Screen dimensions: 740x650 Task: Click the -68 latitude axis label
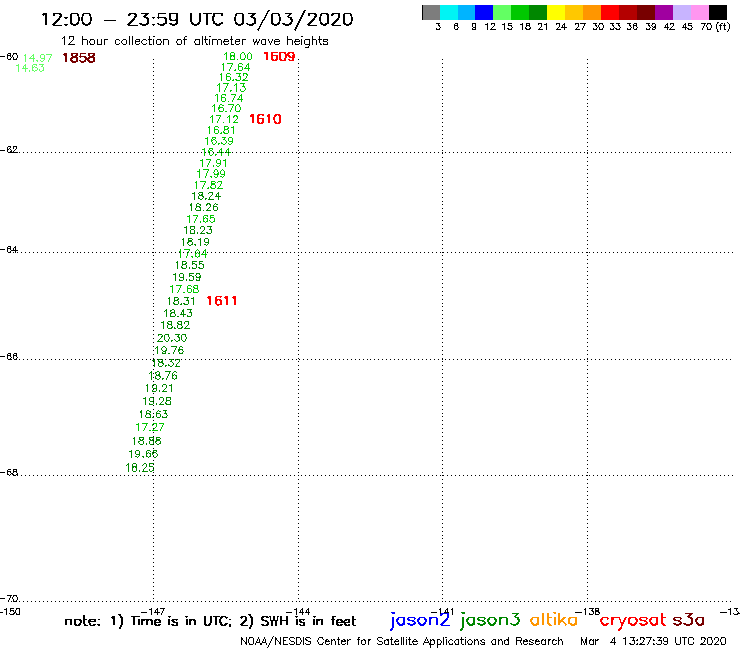tap(9, 473)
